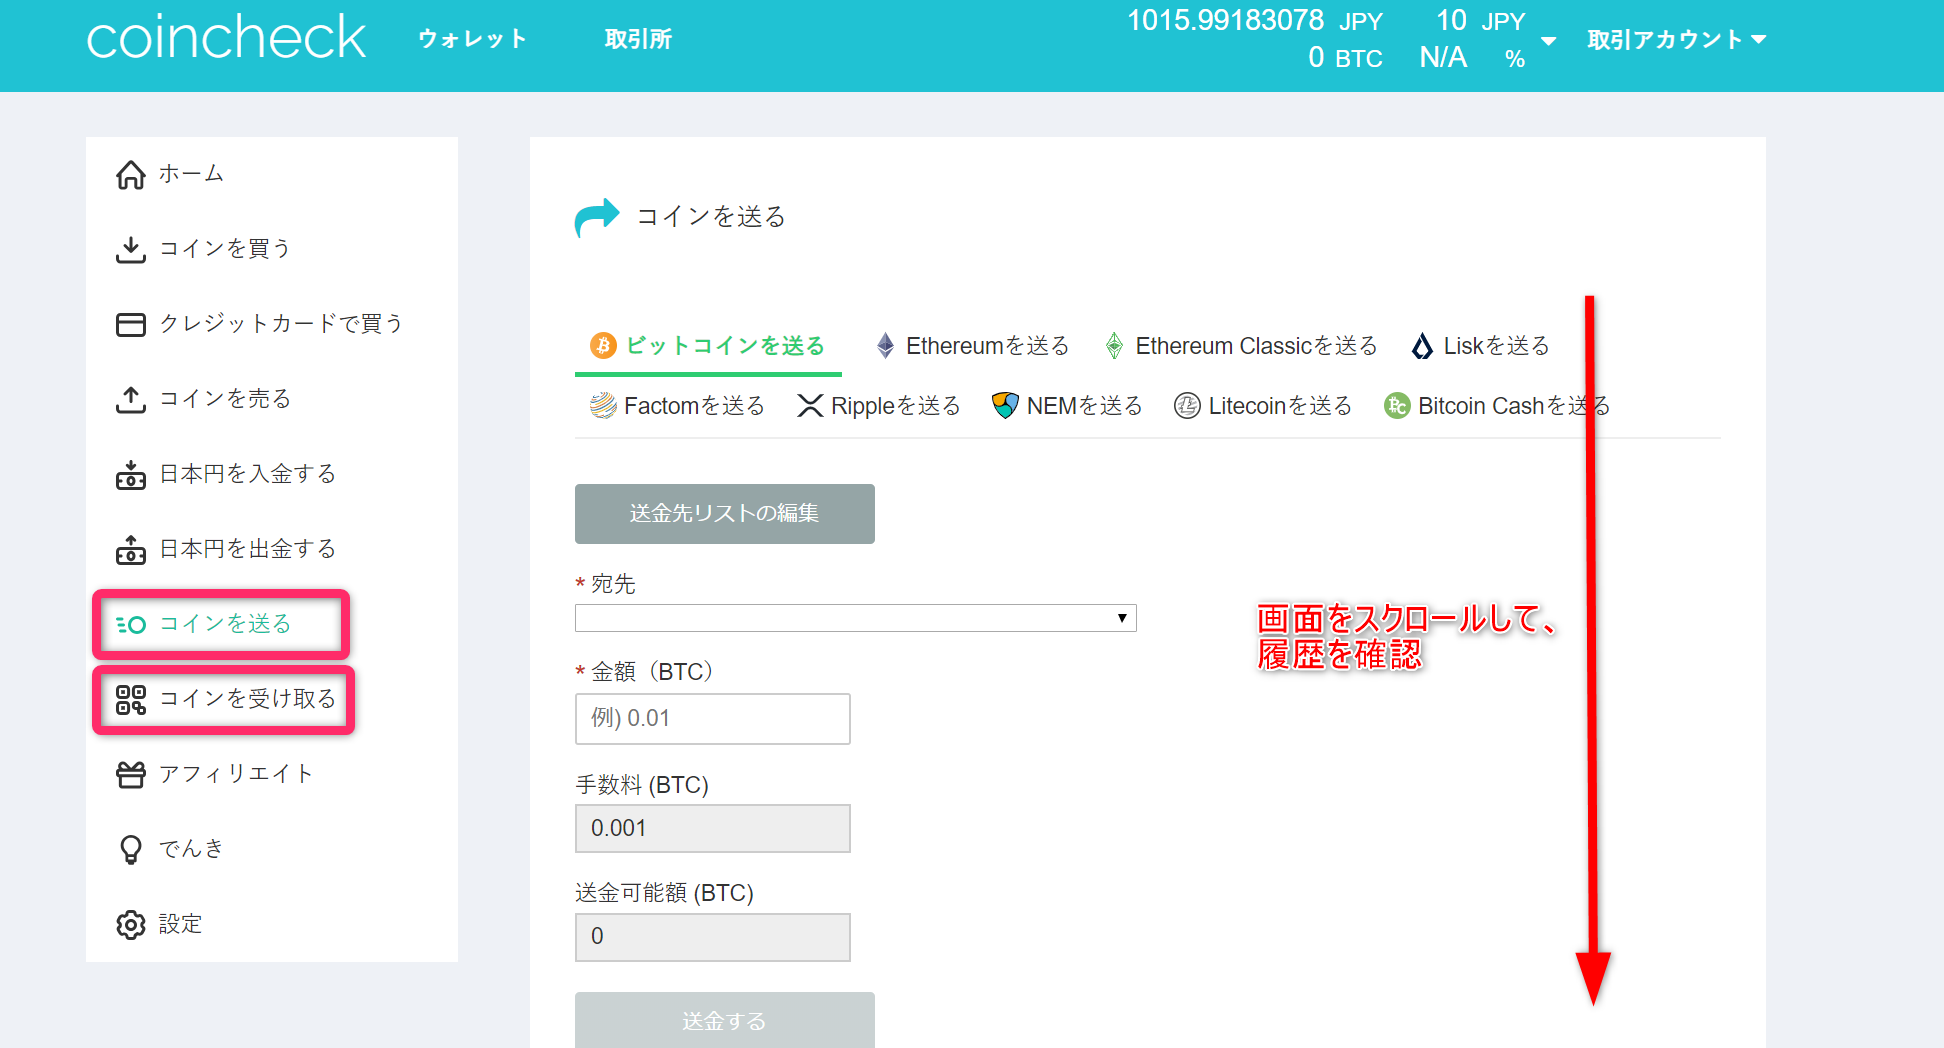Click the coincheck logo
1944x1048 pixels.
click(x=227, y=38)
